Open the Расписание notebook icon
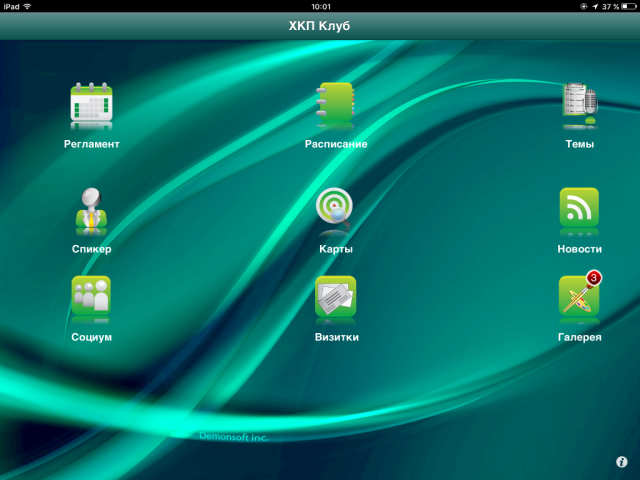 tap(335, 102)
